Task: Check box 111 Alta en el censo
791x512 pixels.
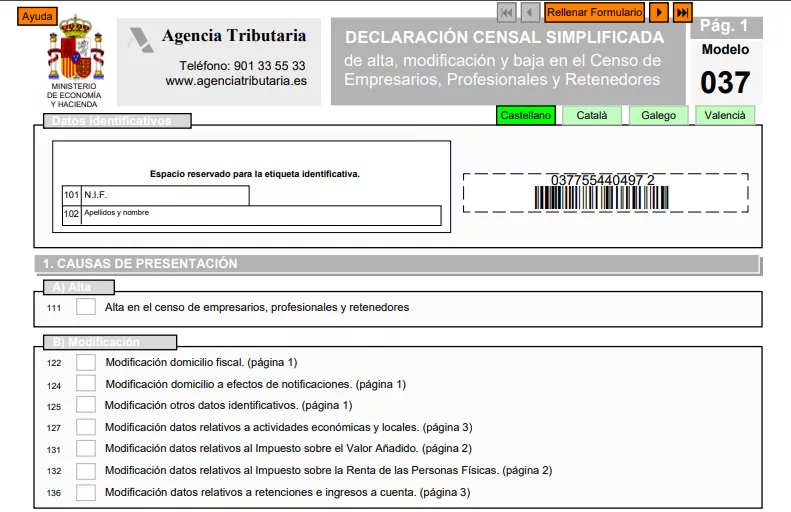Action: tap(86, 307)
